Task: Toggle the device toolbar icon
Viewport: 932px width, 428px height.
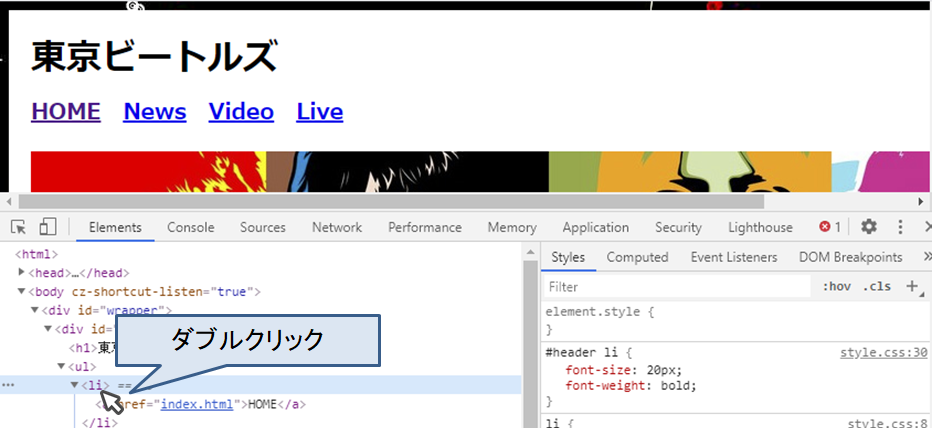Action: click(x=48, y=226)
